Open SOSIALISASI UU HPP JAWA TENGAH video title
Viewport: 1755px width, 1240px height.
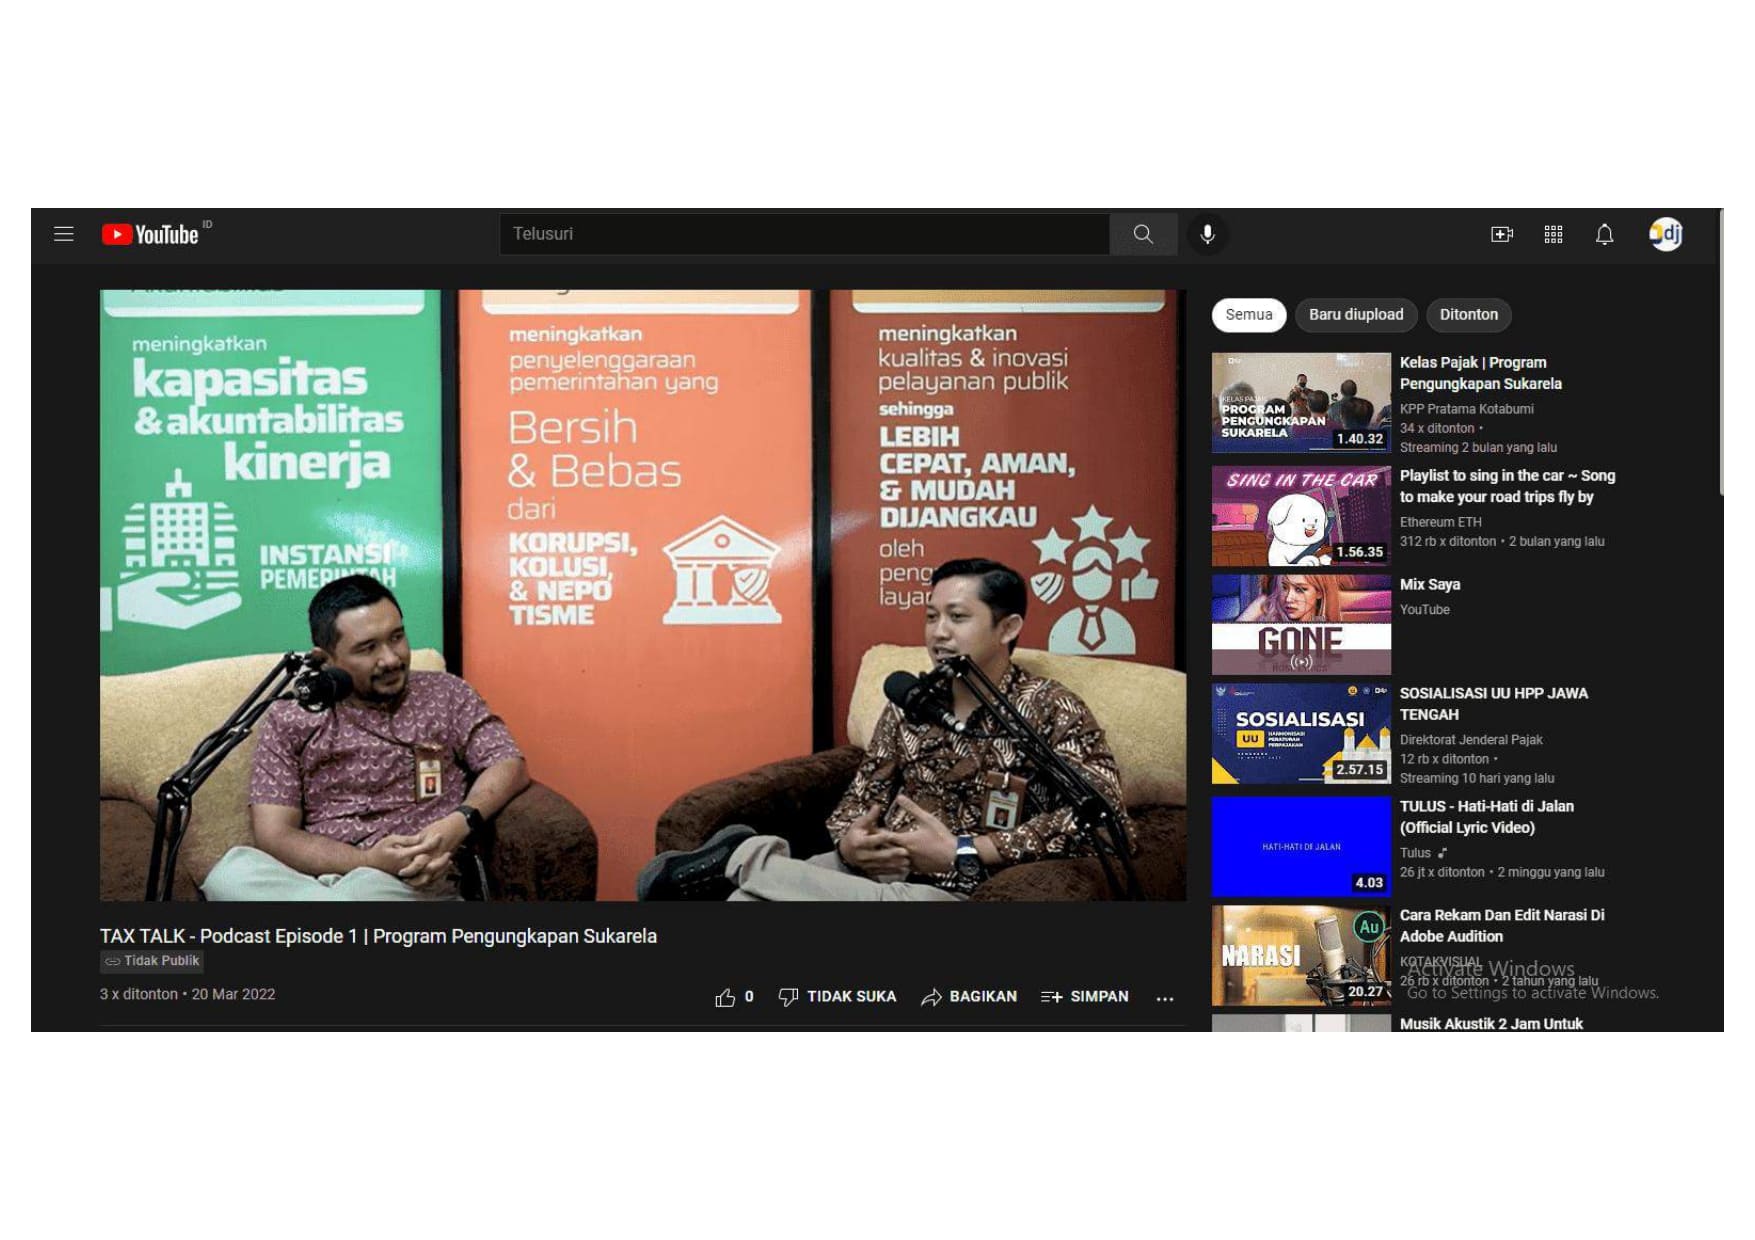(x=1493, y=704)
